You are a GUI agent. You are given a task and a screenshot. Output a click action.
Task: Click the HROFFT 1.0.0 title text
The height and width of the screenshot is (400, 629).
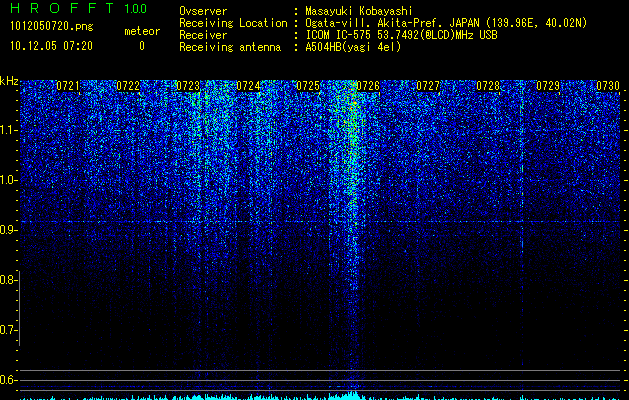(x=78, y=8)
